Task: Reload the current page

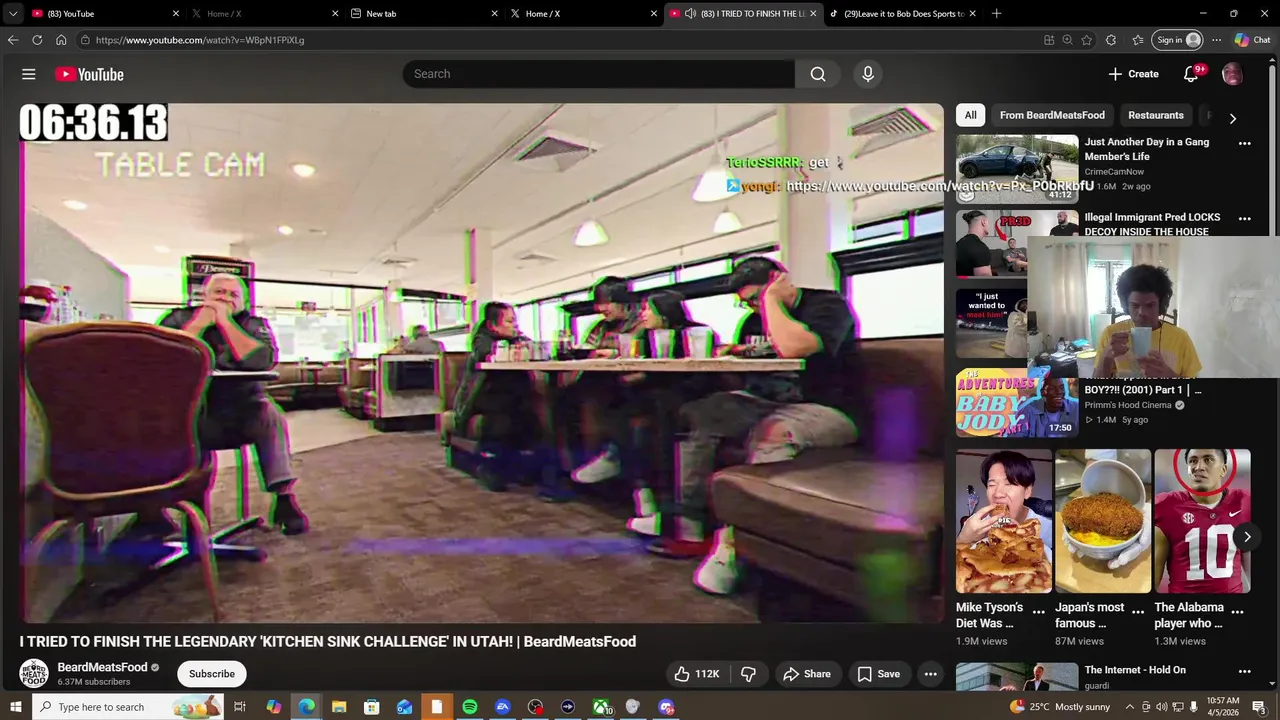Action: tap(37, 40)
